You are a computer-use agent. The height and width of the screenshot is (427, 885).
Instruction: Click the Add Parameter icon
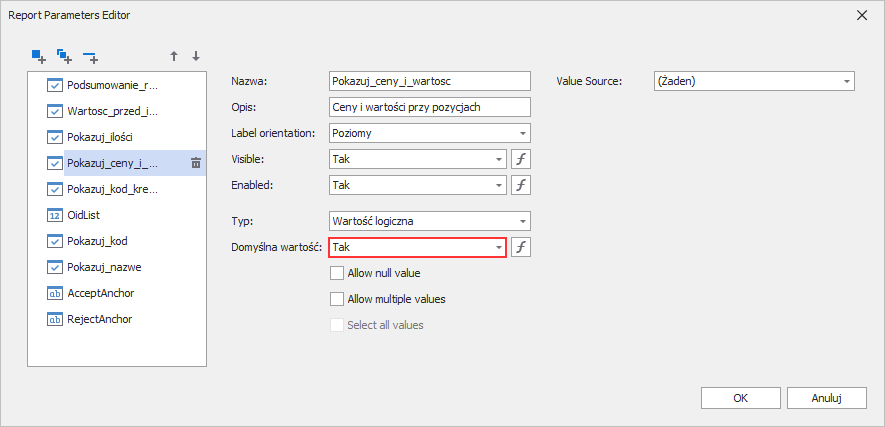pos(39,56)
